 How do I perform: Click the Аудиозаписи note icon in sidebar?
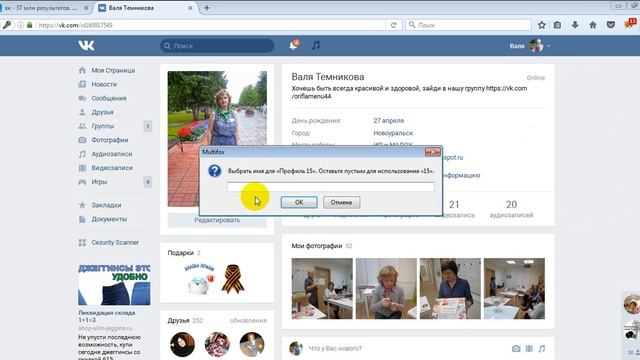pyautogui.click(x=82, y=154)
